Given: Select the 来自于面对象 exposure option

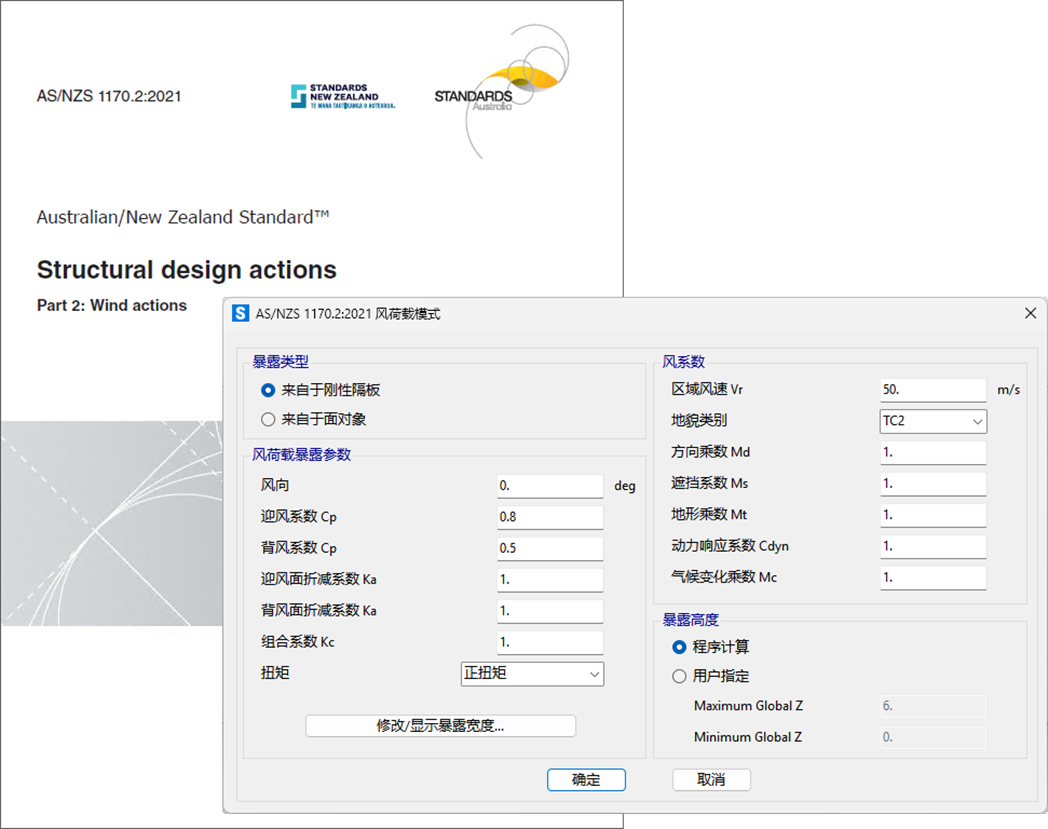Looking at the screenshot, I should coord(268,419).
